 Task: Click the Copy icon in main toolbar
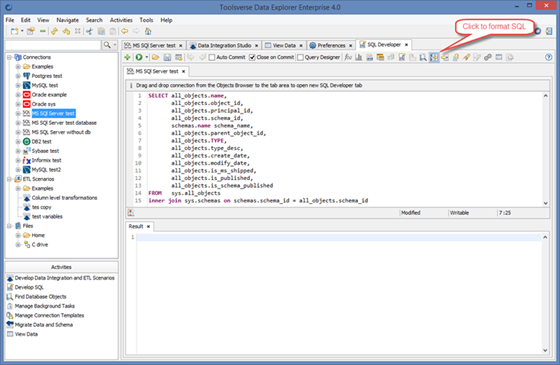click(101, 31)
